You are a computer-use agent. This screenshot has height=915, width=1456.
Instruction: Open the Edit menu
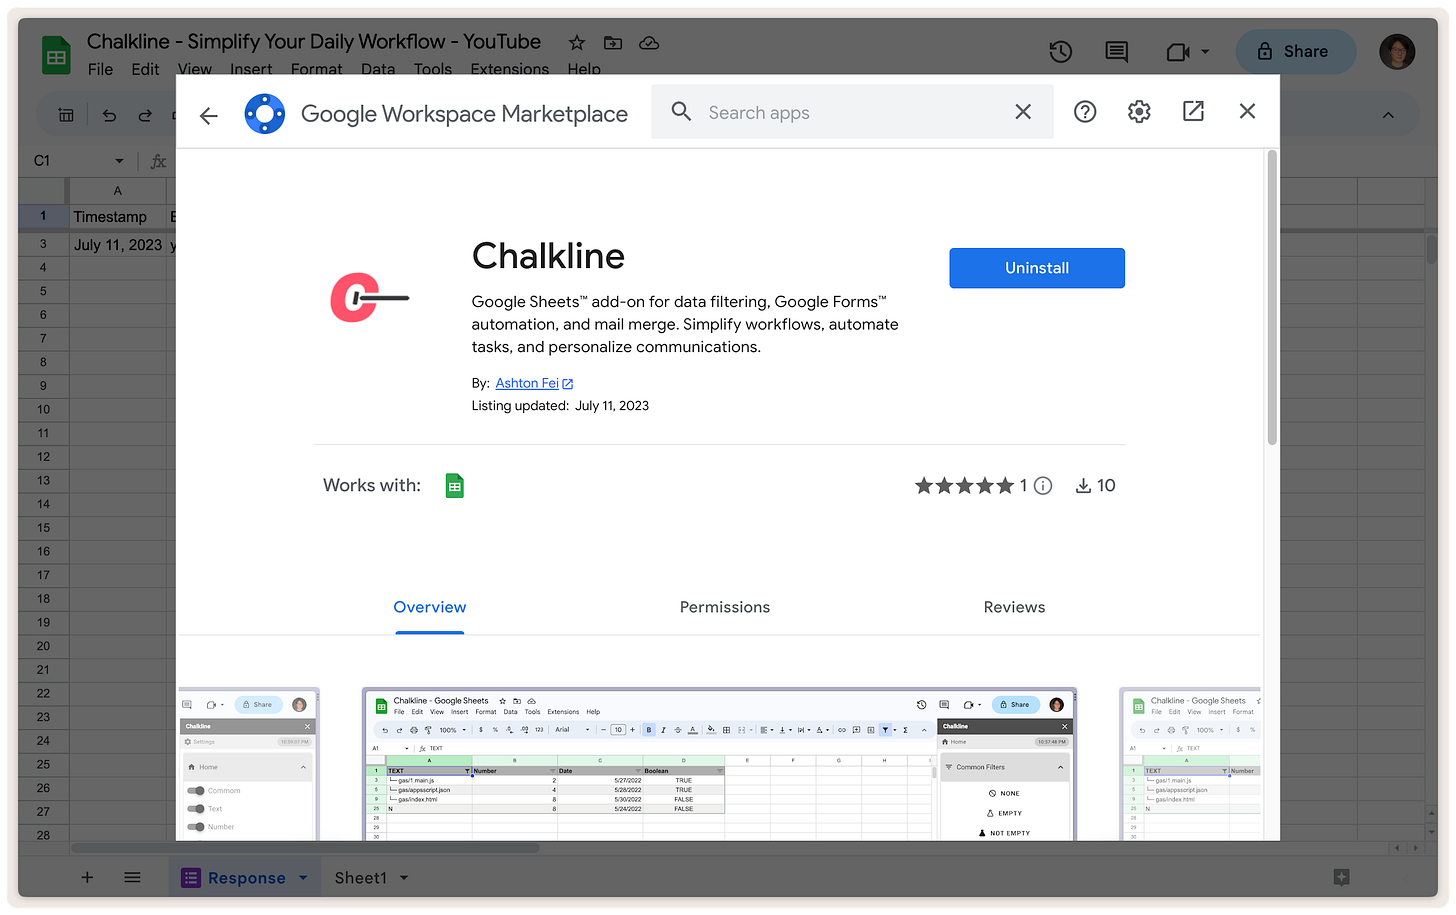coord(145,69)
